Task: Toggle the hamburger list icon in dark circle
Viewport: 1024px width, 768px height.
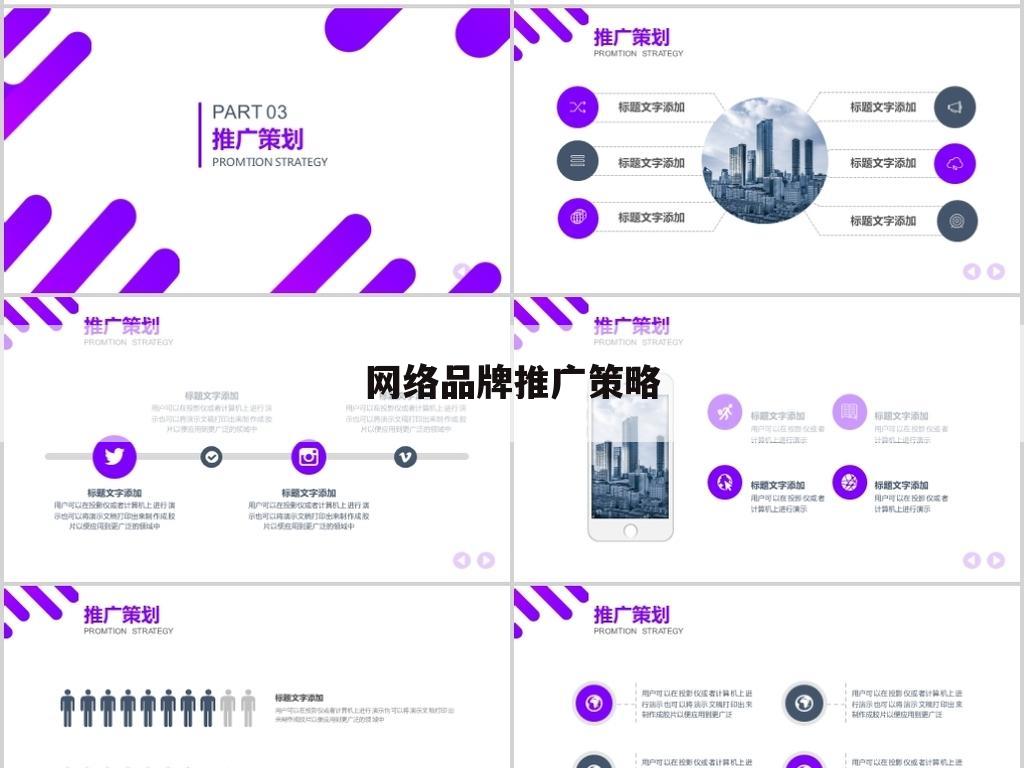Action: tap(575, 160)
